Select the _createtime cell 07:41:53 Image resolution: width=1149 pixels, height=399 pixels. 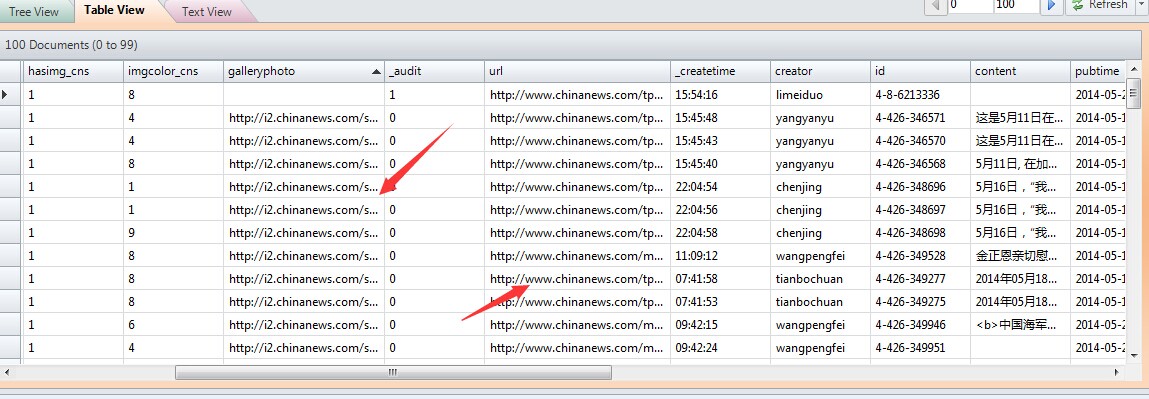click(x=720, y=302)
